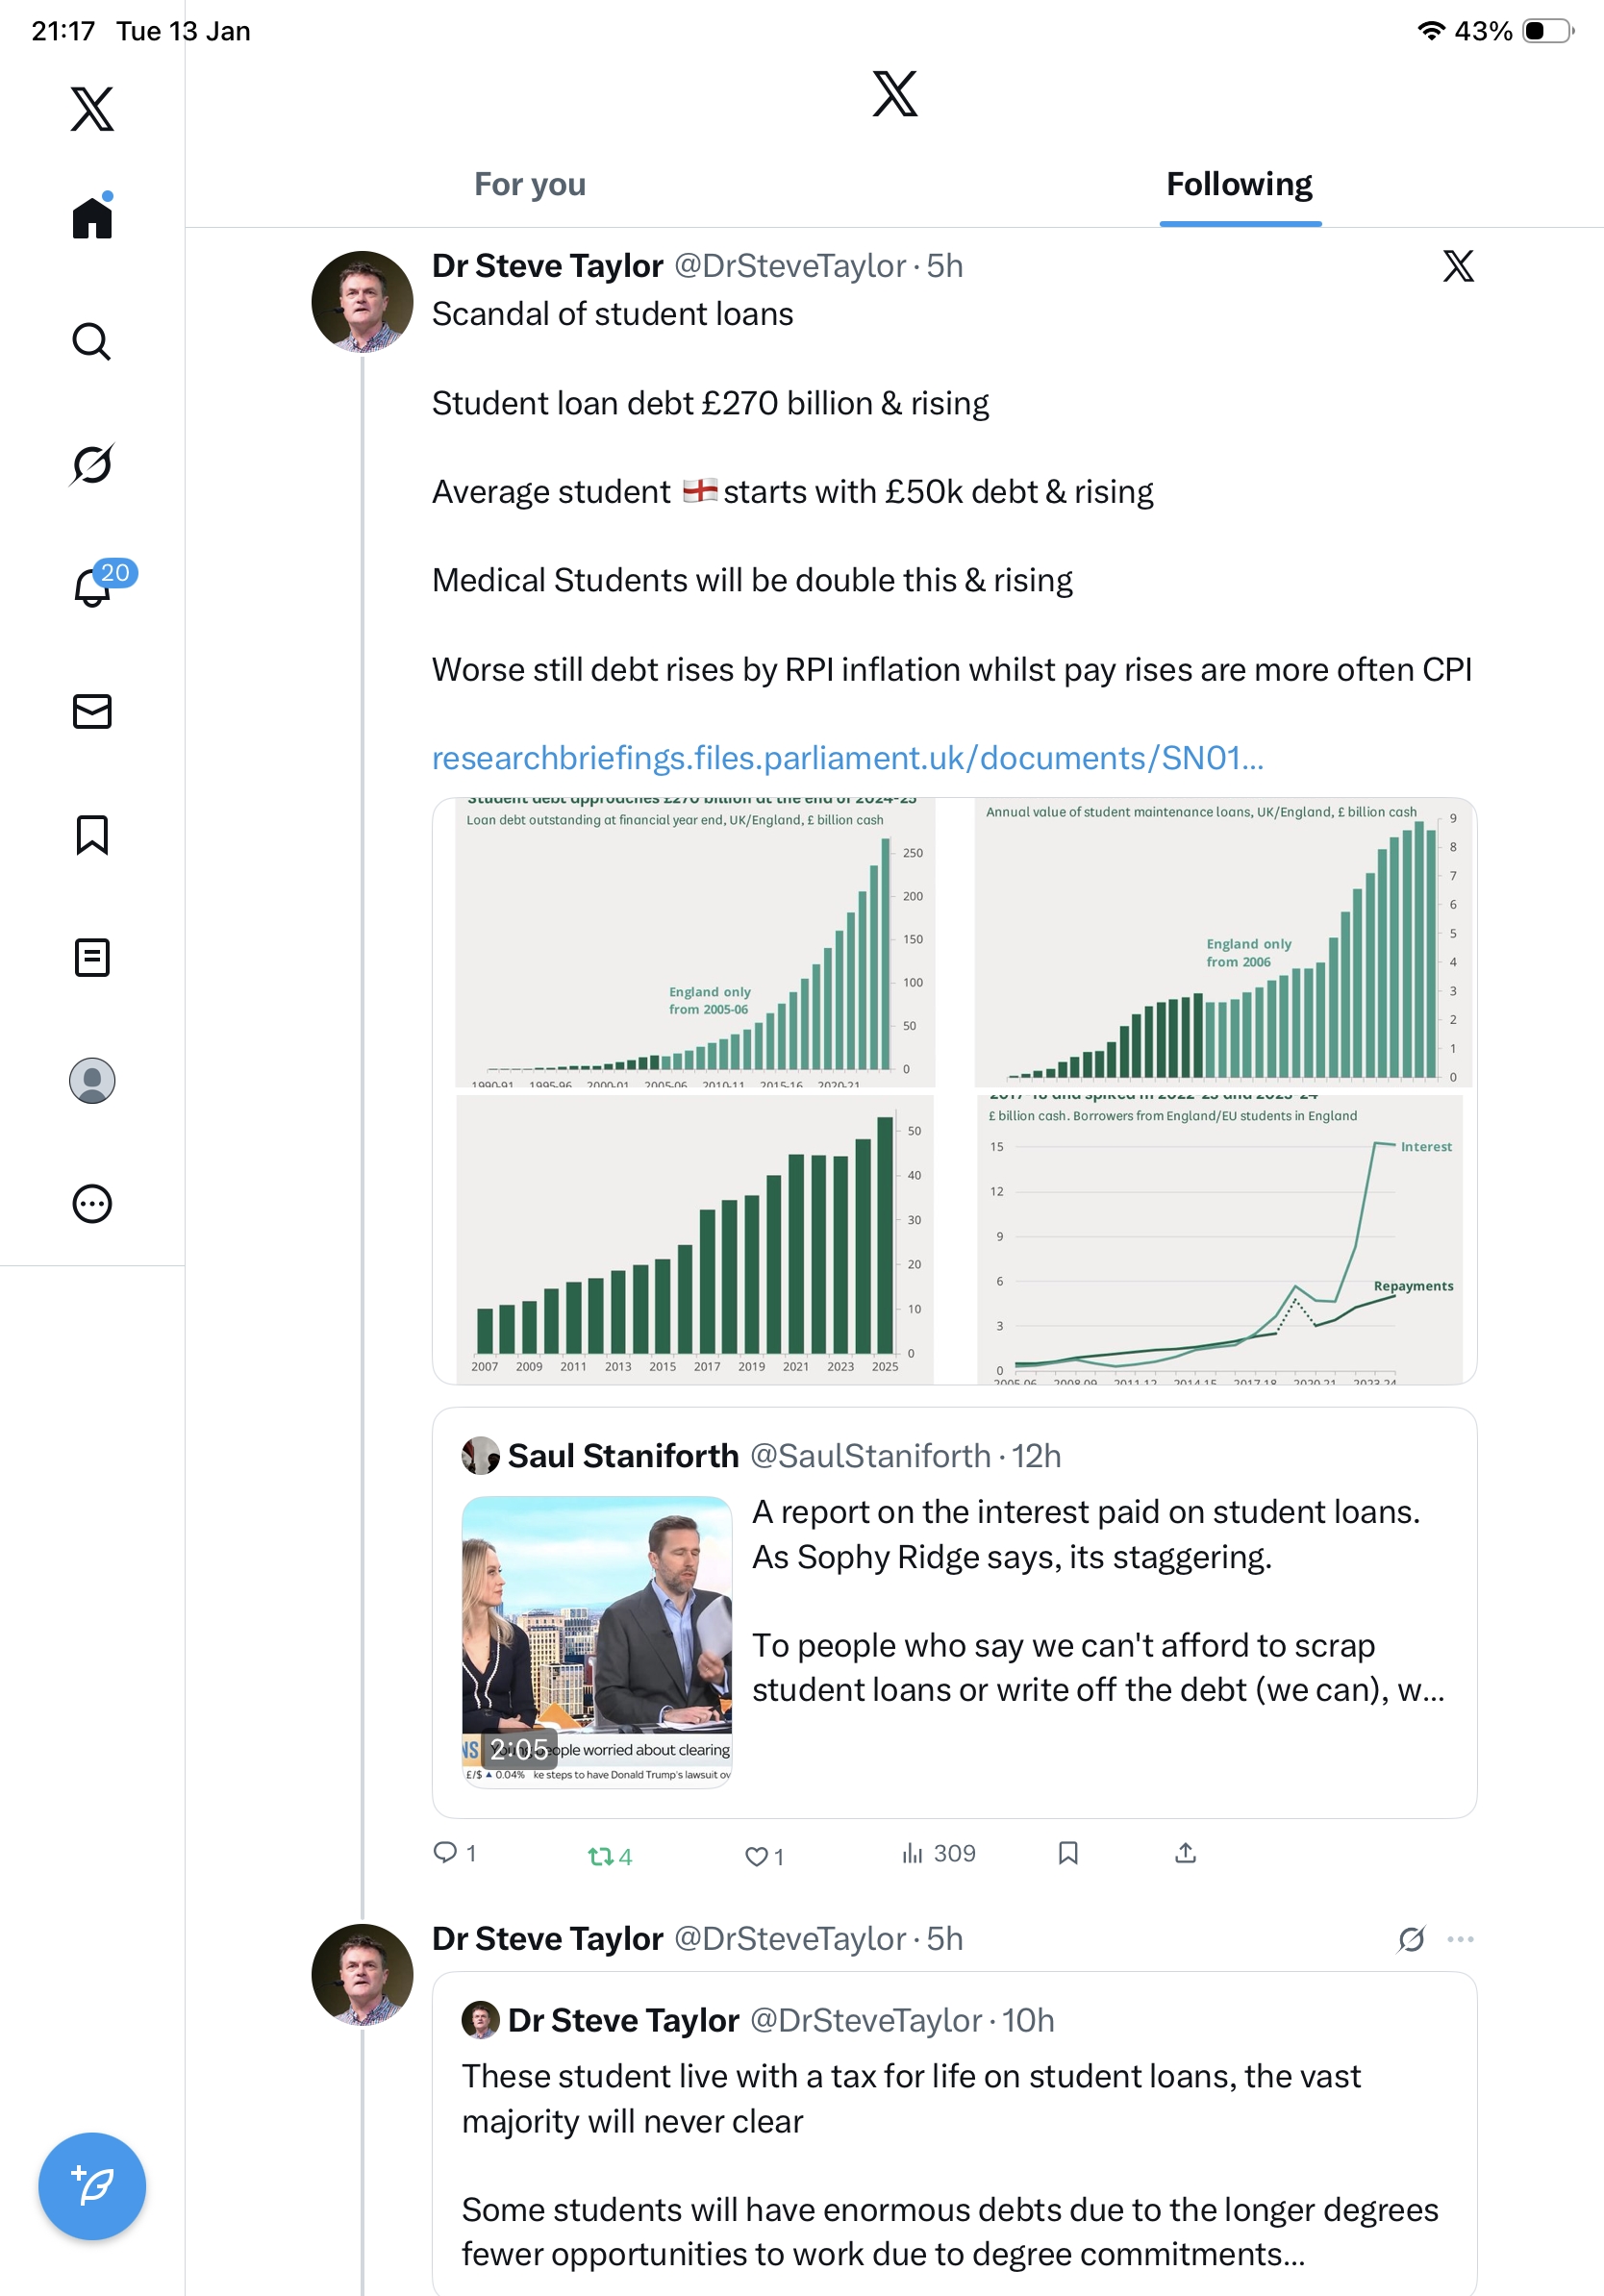The height and width of the screenshot is (2296, 1604).
Task: Click the compose new post button
Action: click(x=92, y=2186)
